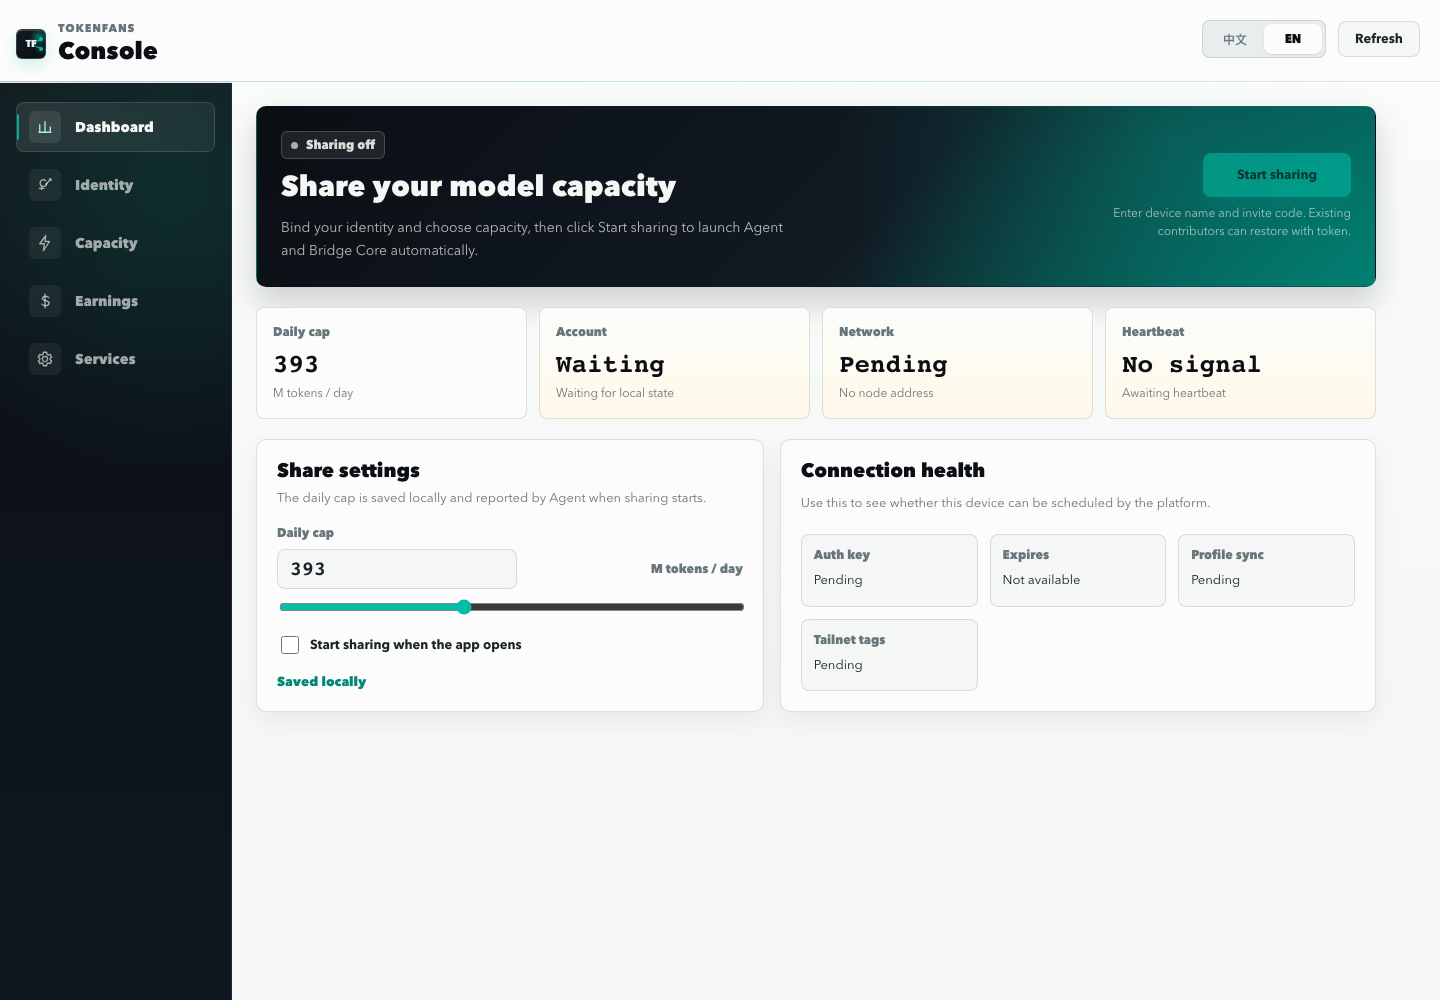
Task: Click the Account Waiting card
Action: coord(674,363)
